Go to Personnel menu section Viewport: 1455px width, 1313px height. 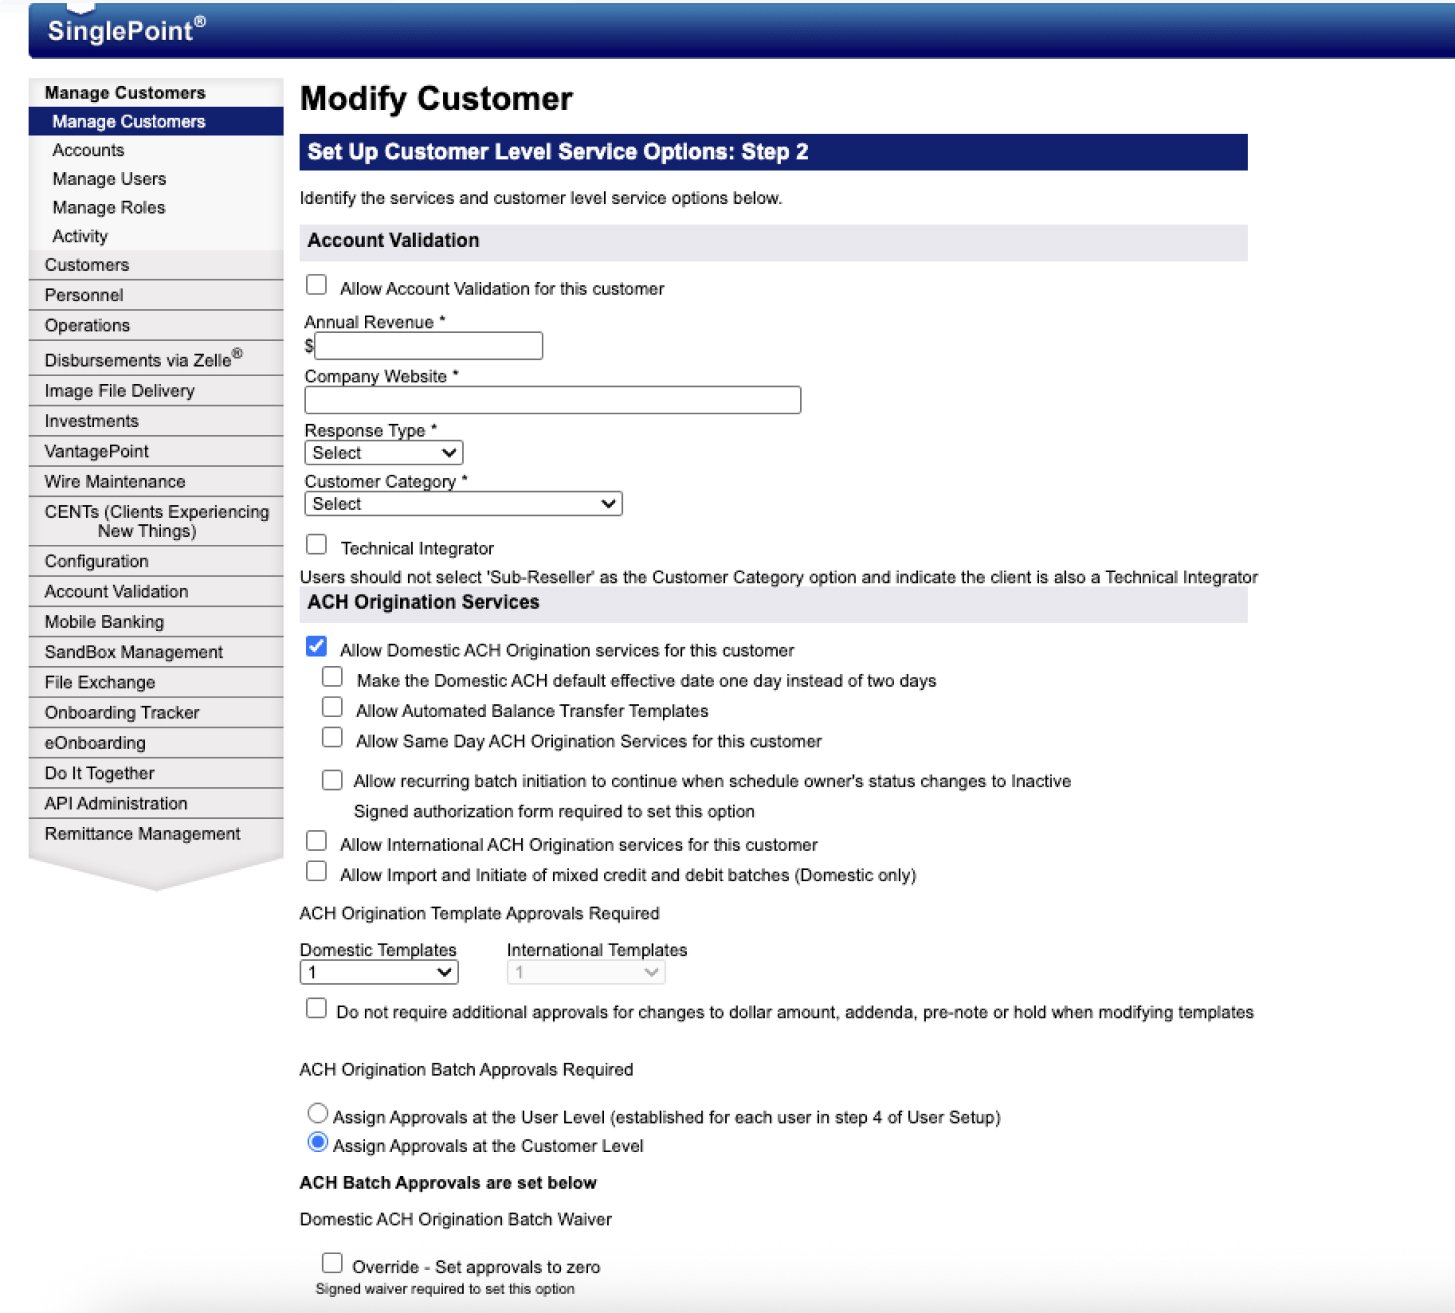(156, 295)
